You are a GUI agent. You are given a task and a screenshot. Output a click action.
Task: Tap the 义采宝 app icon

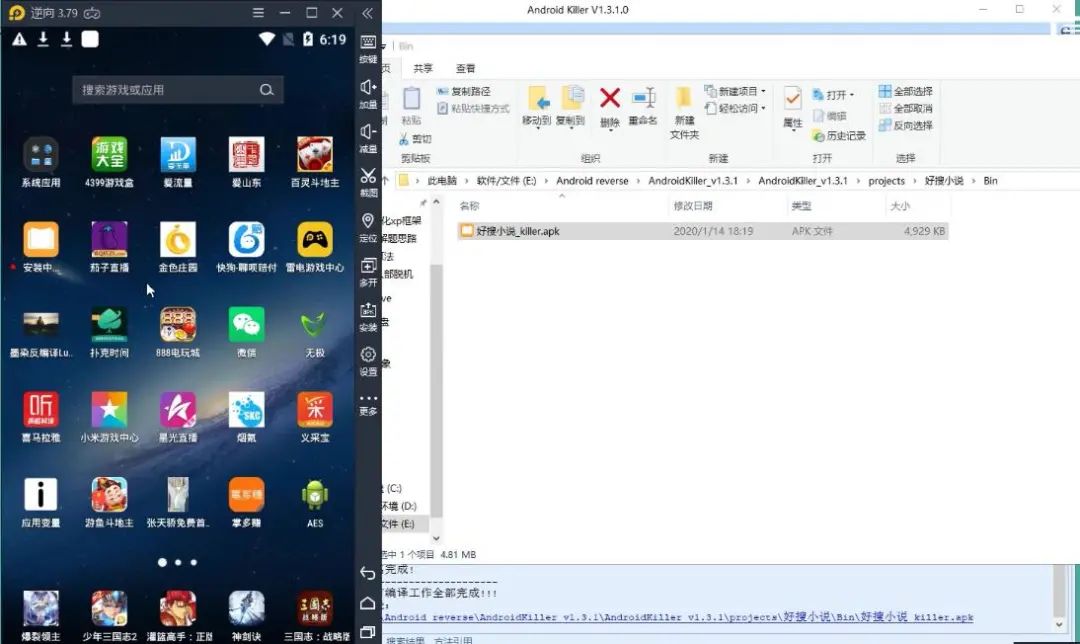(315, 409)
